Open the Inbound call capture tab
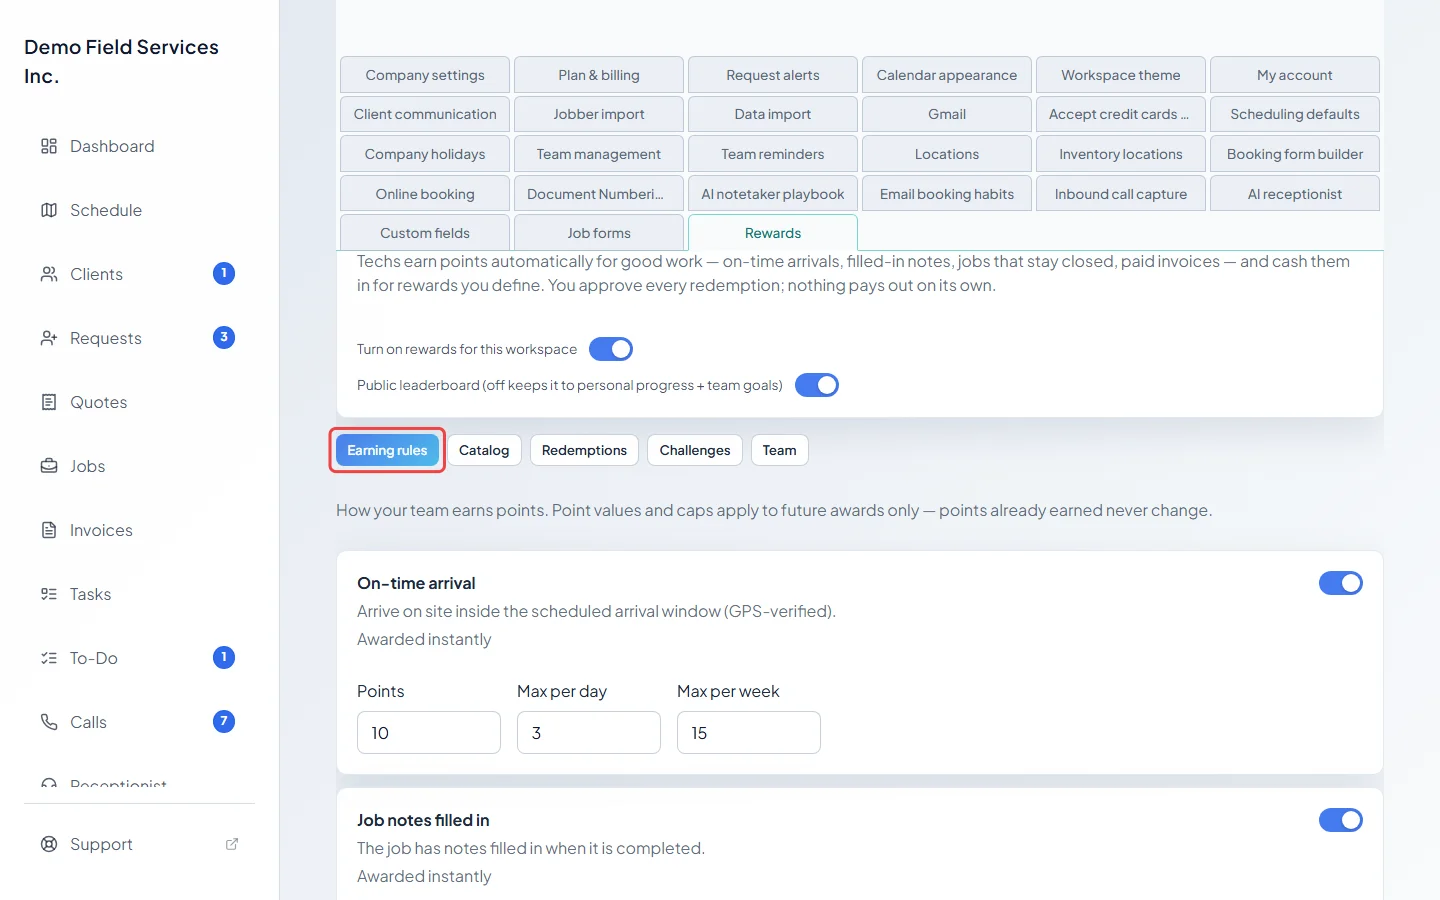This screenshot has width=1440, height=900. (x=1121, y=194)
